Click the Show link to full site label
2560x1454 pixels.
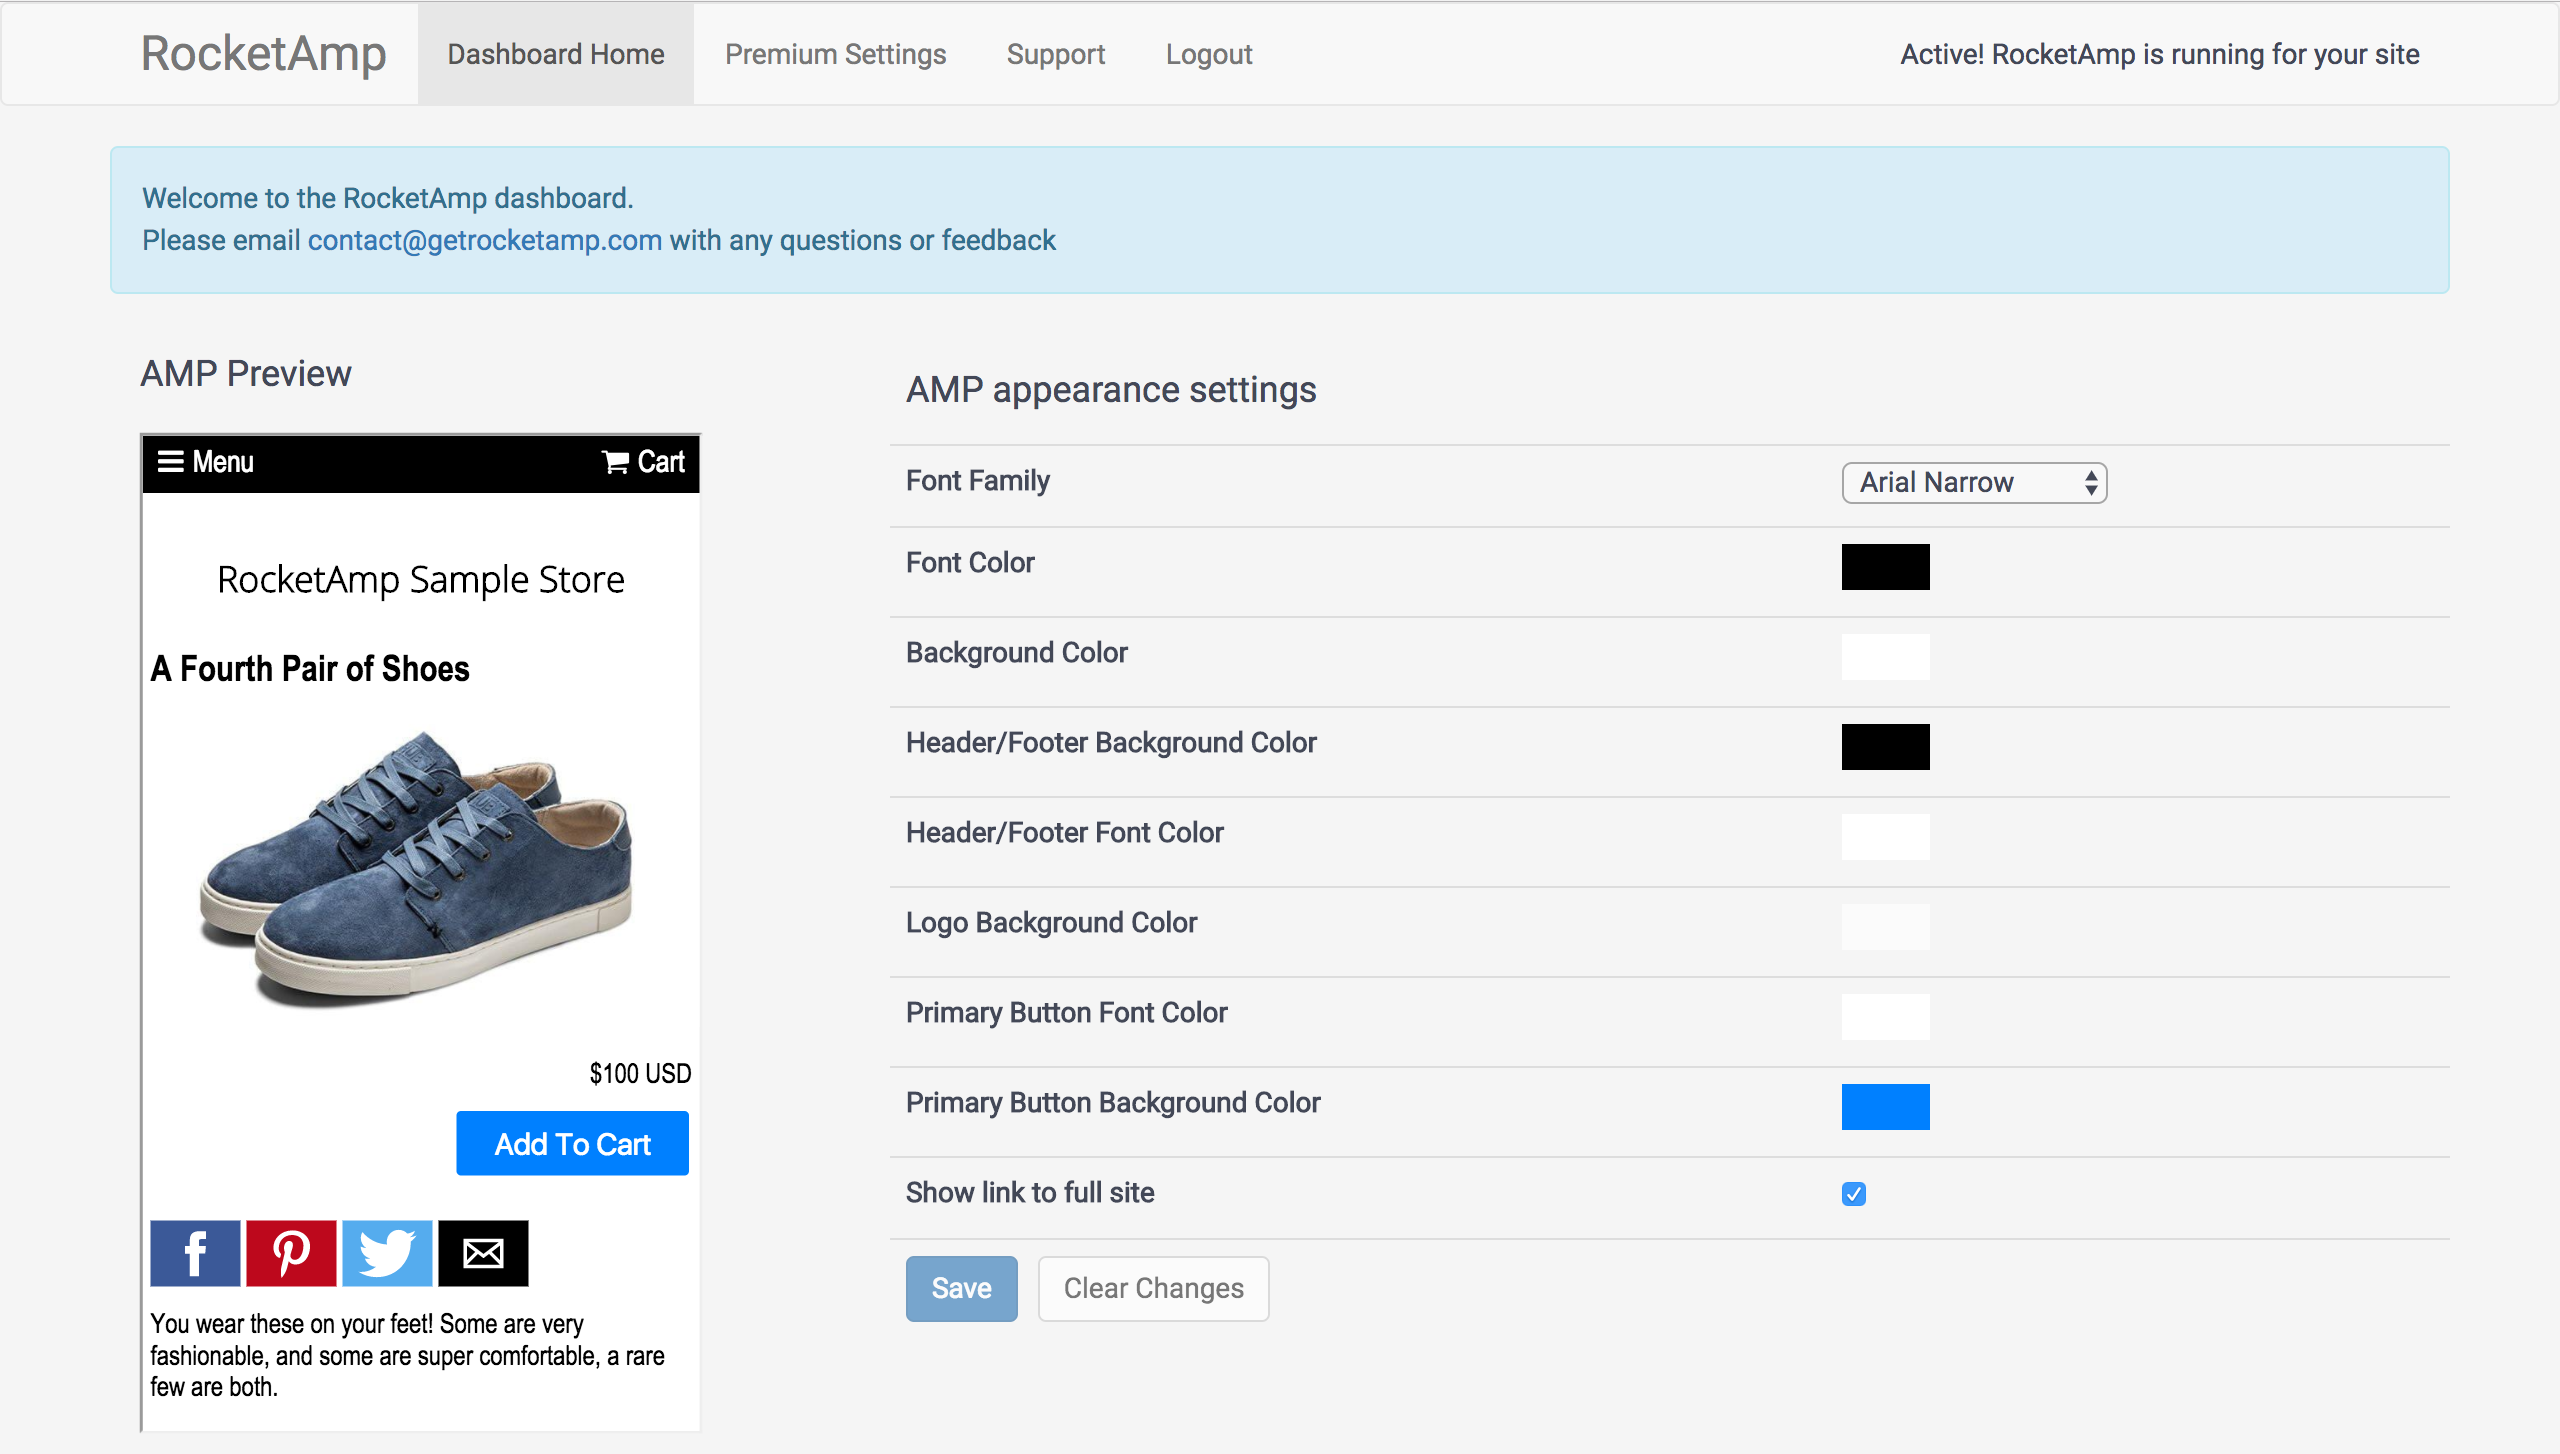(1029, 1193)
